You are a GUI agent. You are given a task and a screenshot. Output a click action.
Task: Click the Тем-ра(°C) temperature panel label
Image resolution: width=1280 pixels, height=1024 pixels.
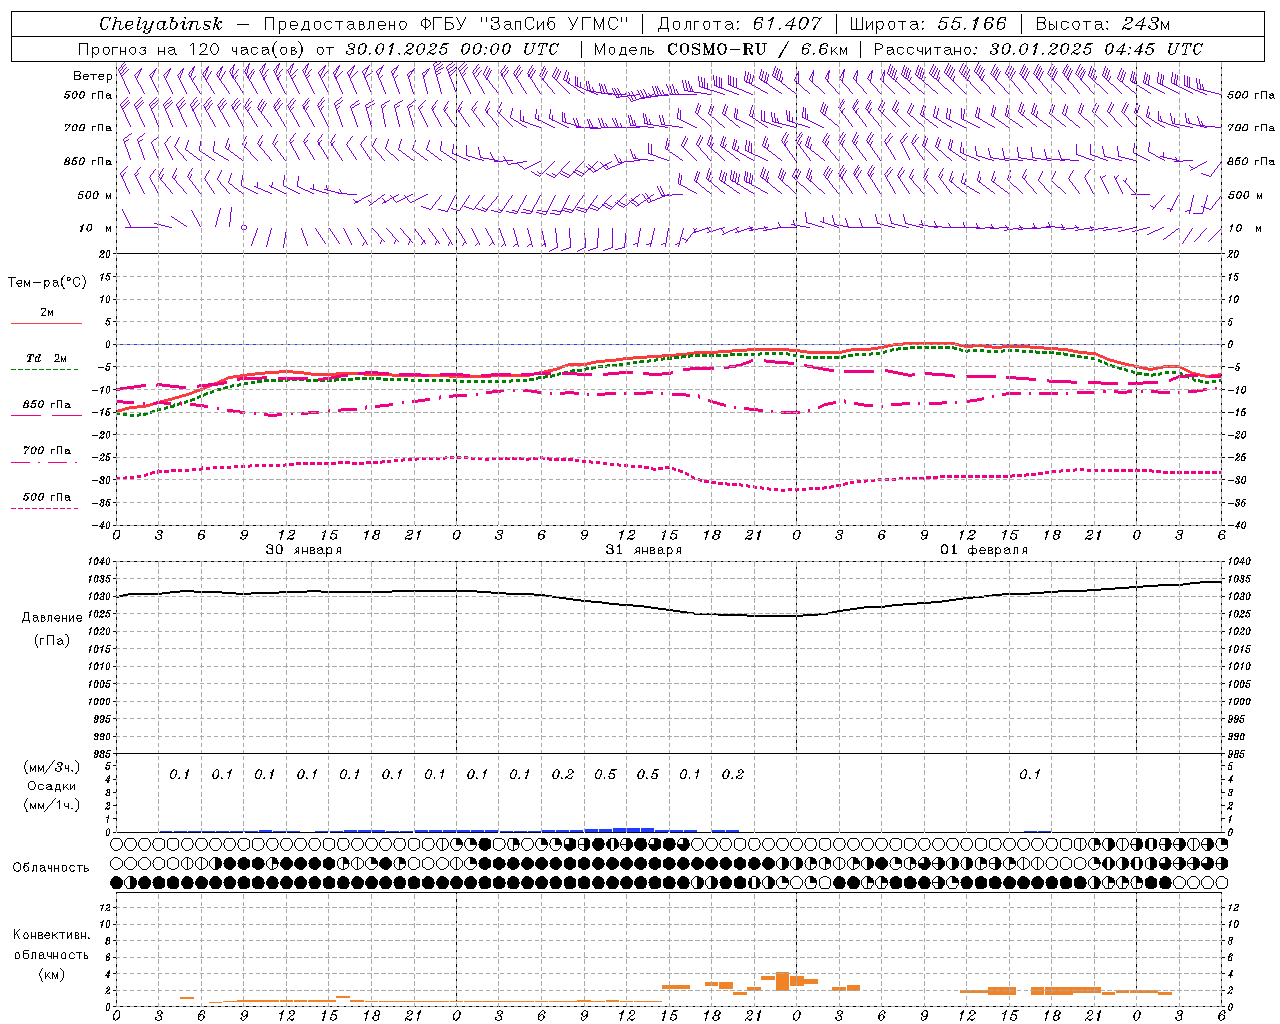coord(47,283)
